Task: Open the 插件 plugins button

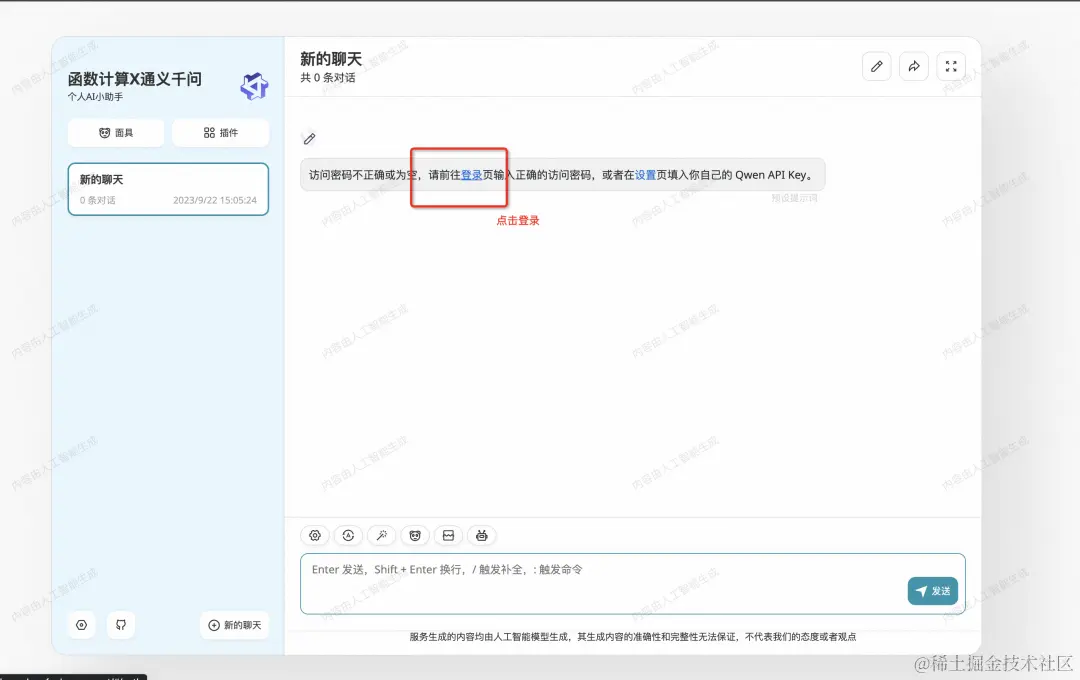Action: 220,133
